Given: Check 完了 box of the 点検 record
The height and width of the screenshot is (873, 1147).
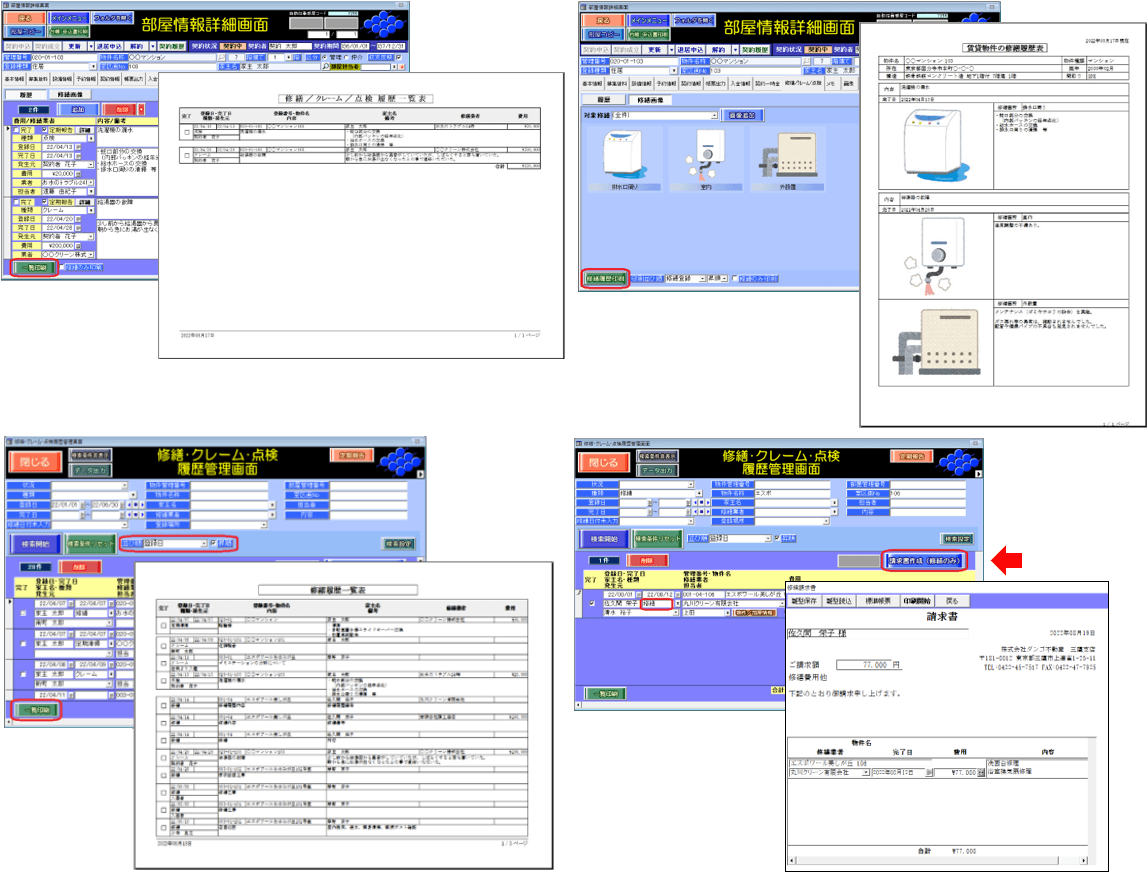Looking at the screenshot, I should point(14,129).
